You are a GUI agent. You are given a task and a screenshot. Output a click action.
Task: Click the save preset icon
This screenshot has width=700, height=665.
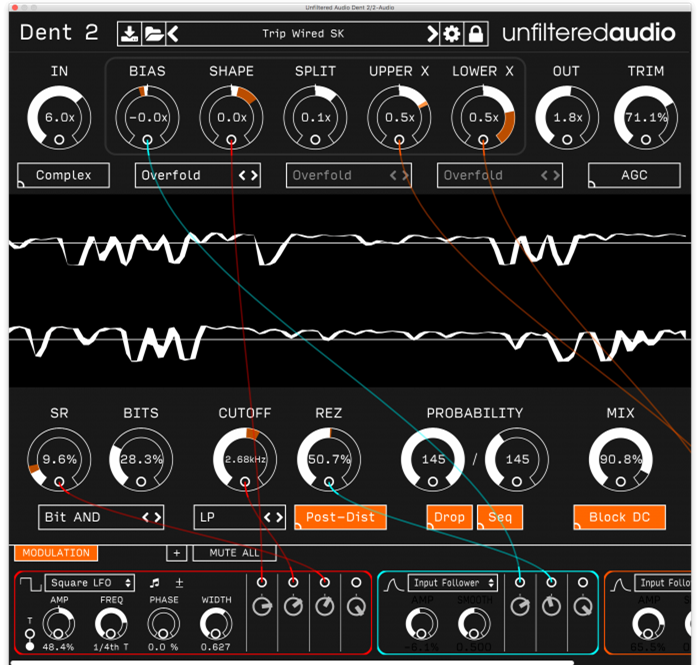pos(129,34)
